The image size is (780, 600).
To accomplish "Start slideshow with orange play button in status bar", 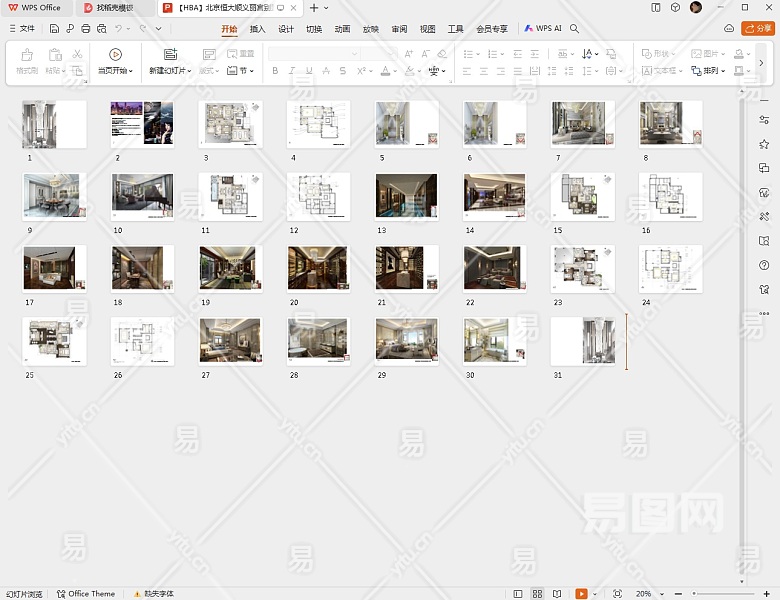I will 582,594.
